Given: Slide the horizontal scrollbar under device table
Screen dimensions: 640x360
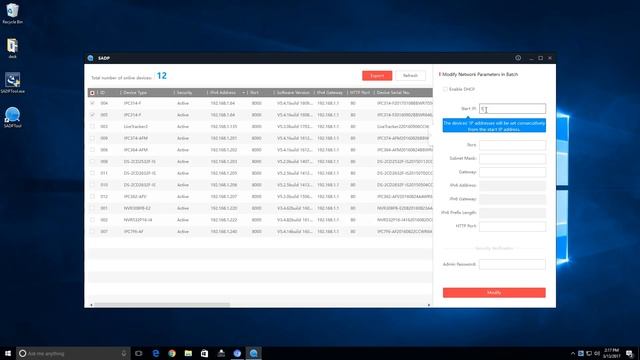Looking at the screenshot, I should (x=162, y=304).
